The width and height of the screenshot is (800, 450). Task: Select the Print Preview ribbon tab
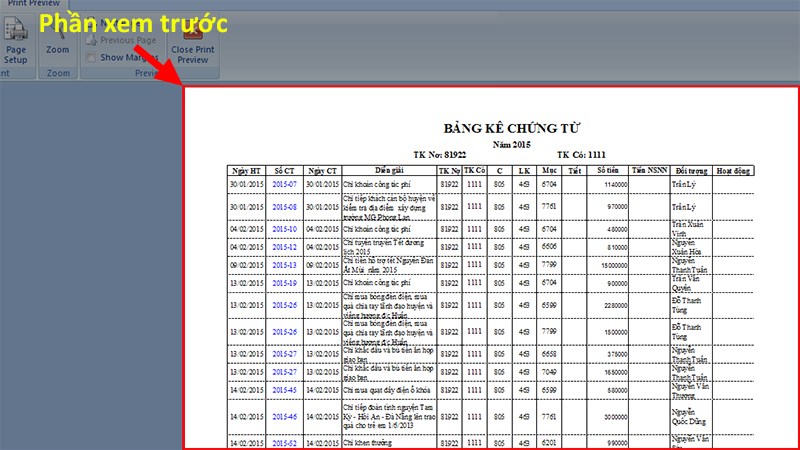point(33,4)
